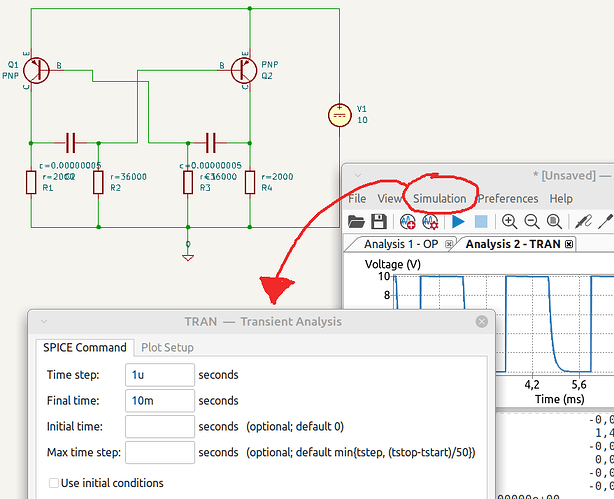
Task: Select resistor R2 in the schematic
Action: click(x=98, y=183)
